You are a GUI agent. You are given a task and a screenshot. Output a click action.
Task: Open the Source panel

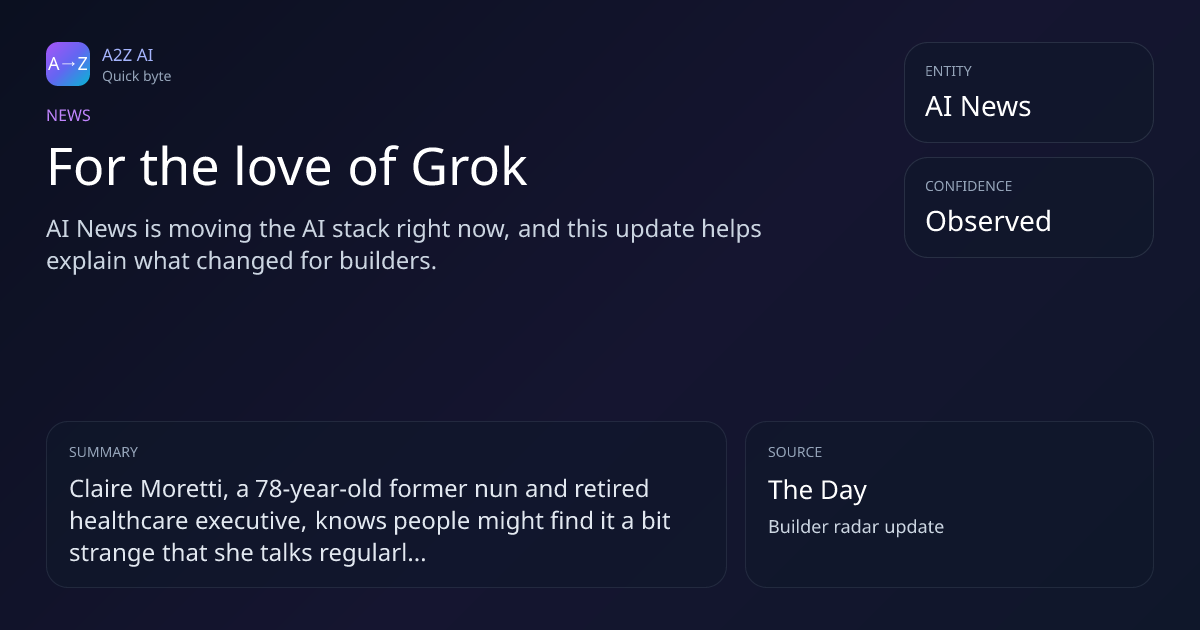click(x=949, y=504)
